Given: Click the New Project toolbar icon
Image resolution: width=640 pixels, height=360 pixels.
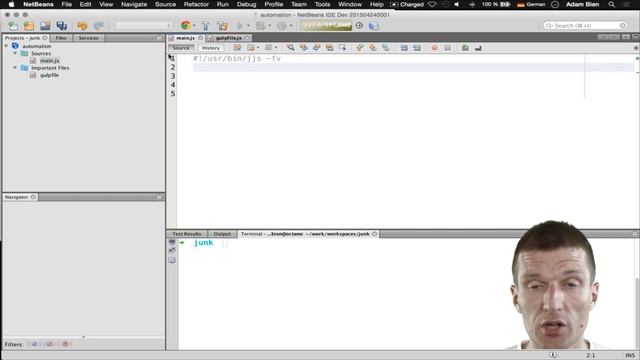Looking at the screenshot, I should pyautogui.click(x=29, y=26).
